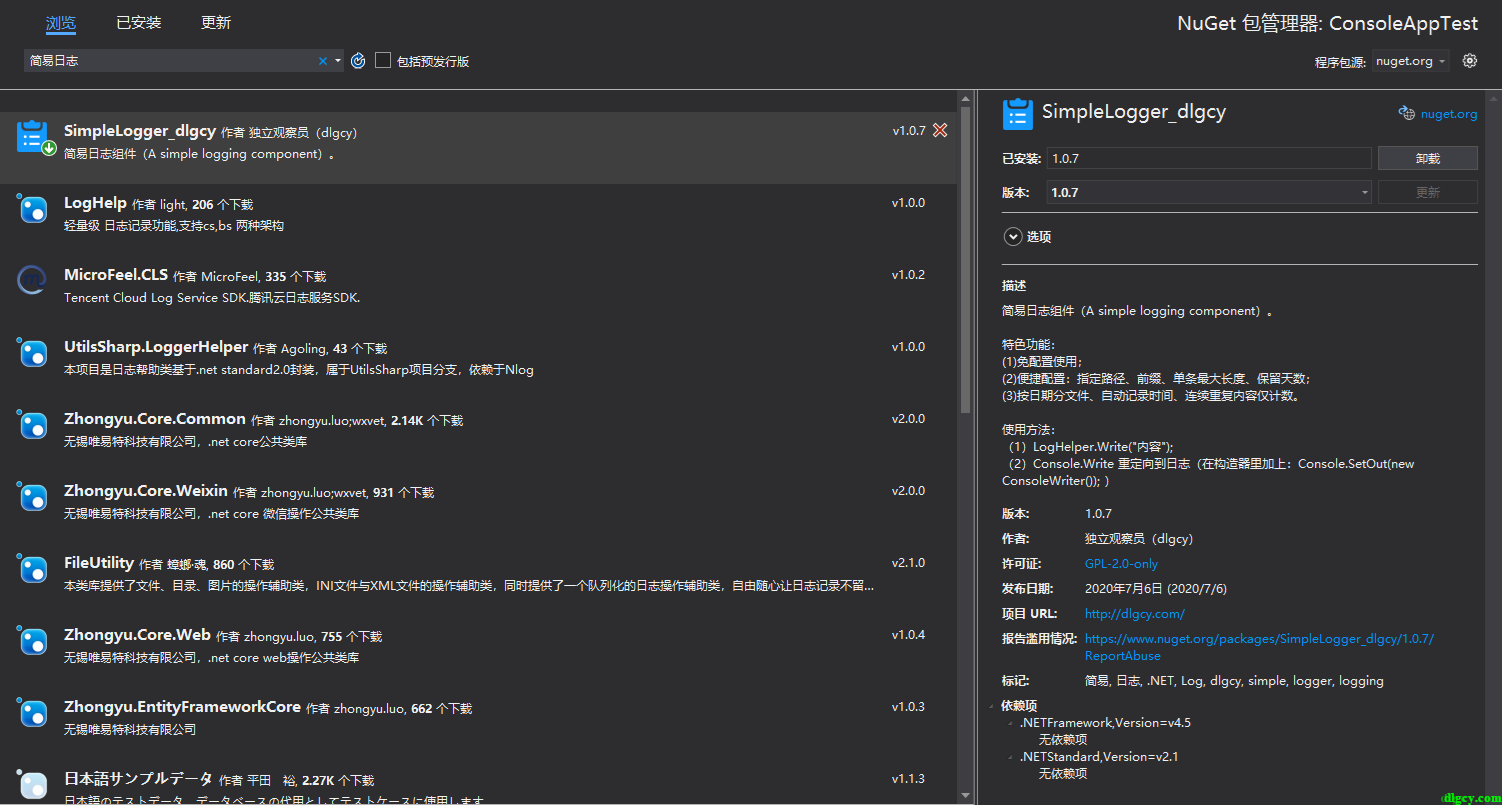Open package source settings gear
The image size is (1502, 805).
[x=1469, y=61]
